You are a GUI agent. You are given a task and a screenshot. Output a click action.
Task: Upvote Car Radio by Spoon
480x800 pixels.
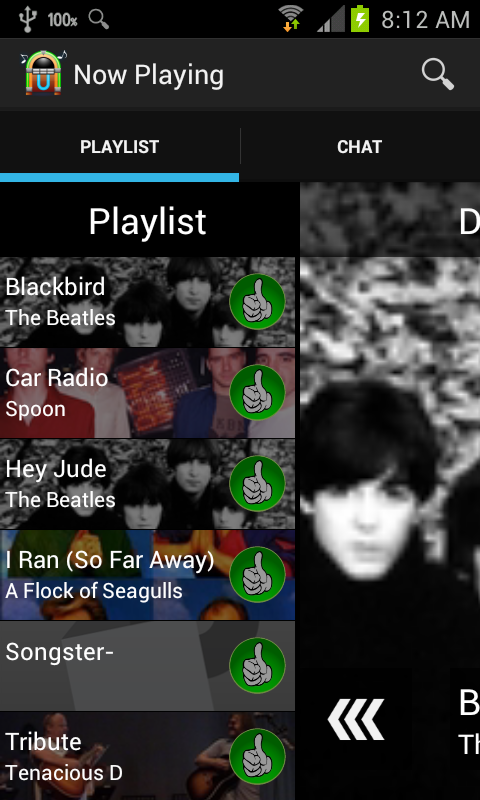click(258, 392)
